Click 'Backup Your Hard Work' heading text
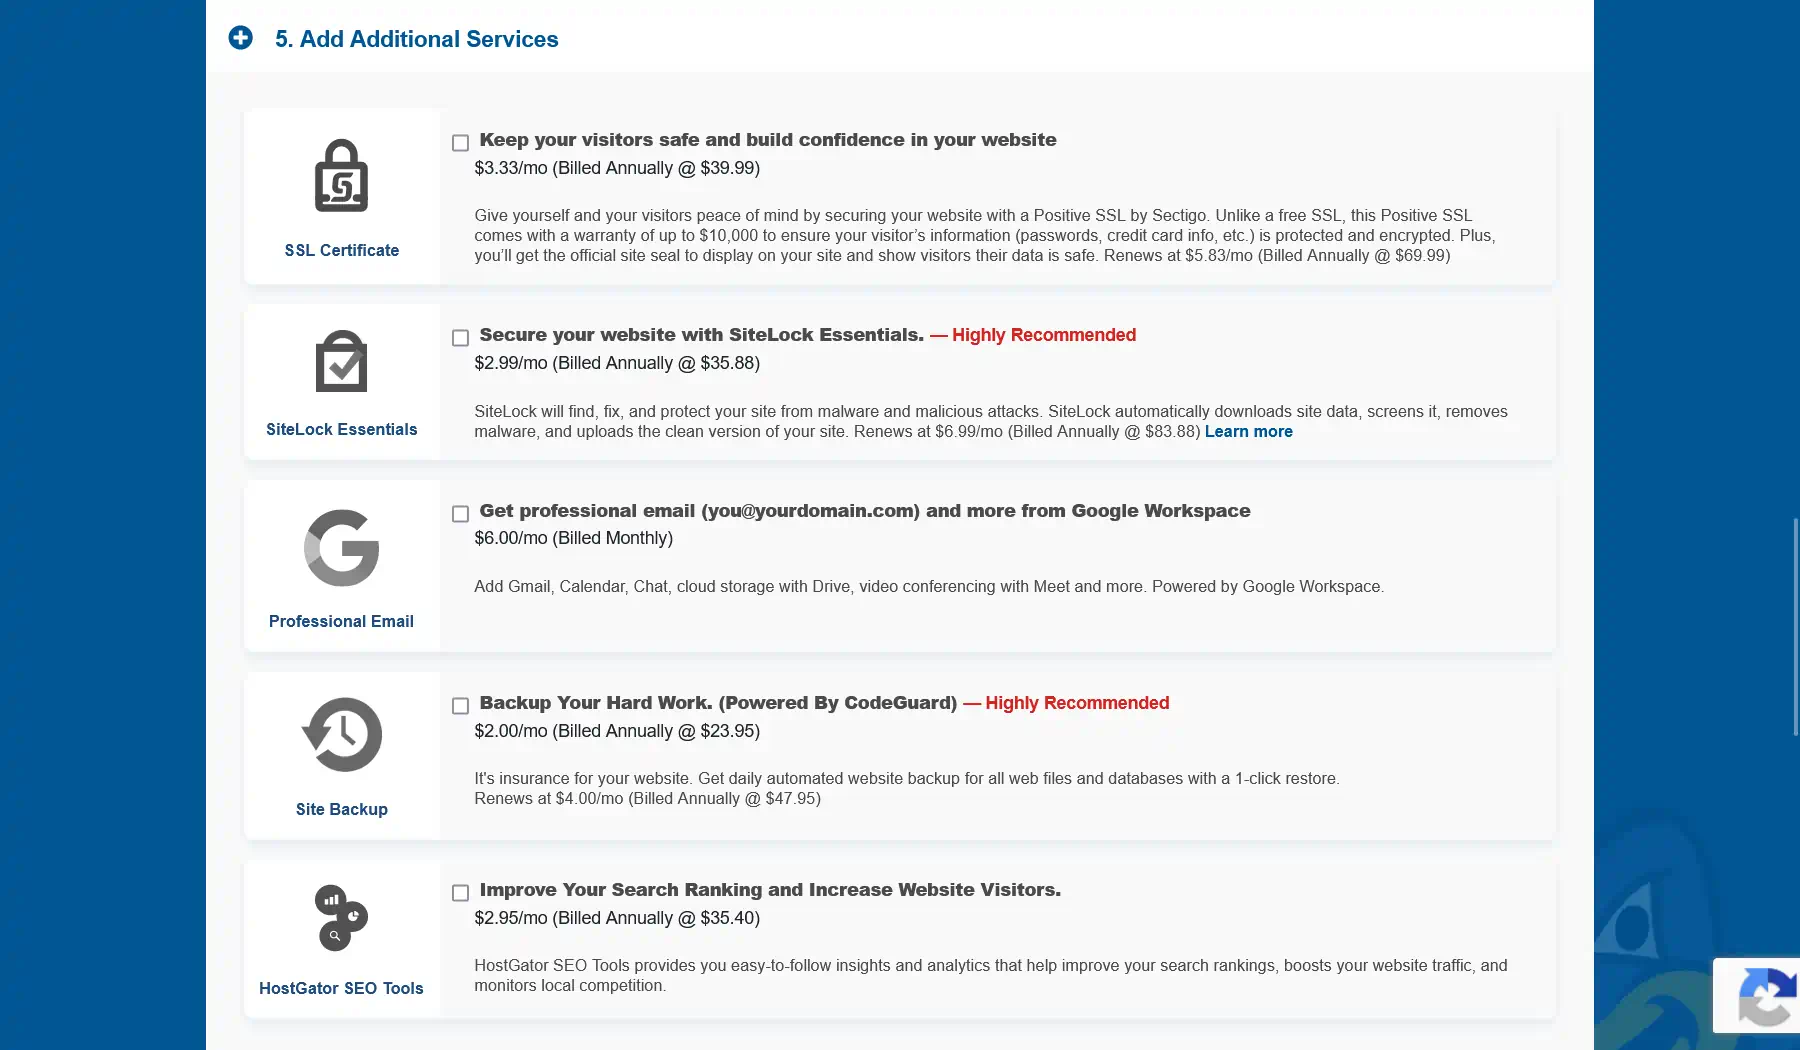This screenshot has width=1800, height=1050. (x=717, y=703)
